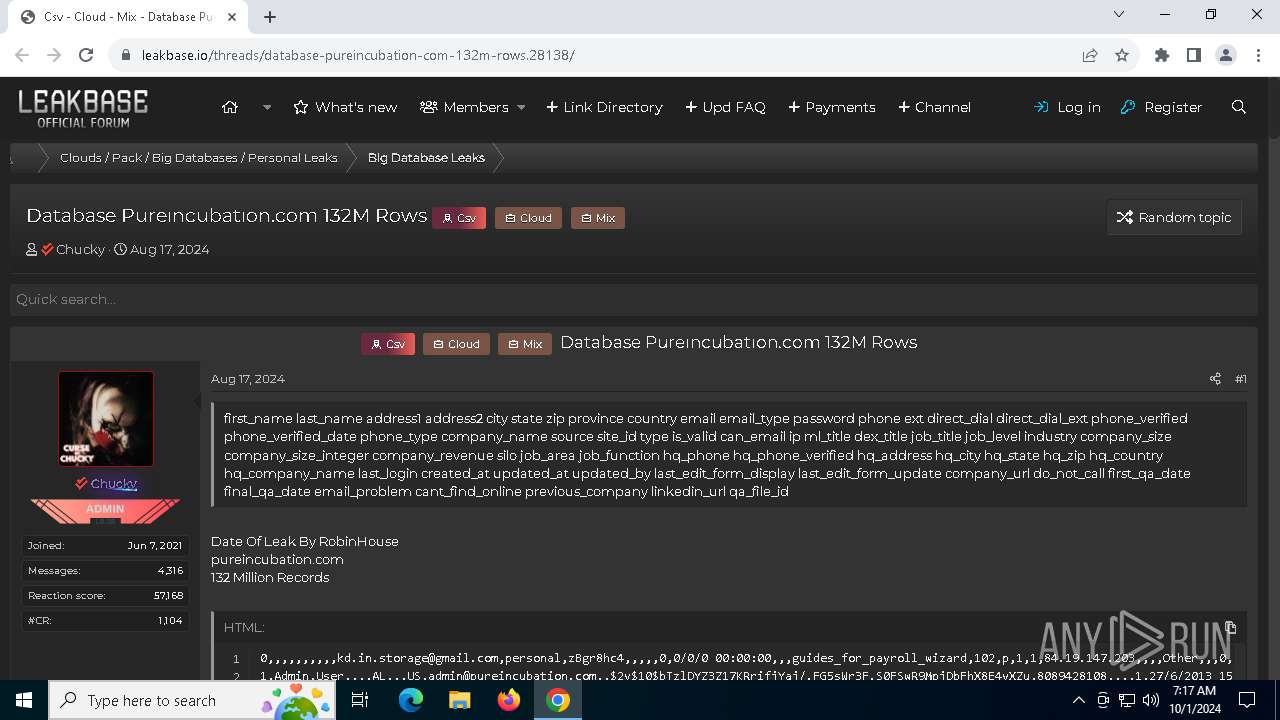Reload the page
1280x720 pixels.
(86, 55)
